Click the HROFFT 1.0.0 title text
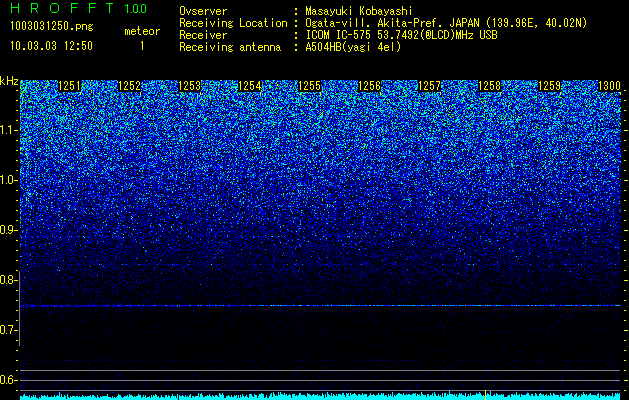This screenshot has width=629, height=400. [x=78, y=8]
